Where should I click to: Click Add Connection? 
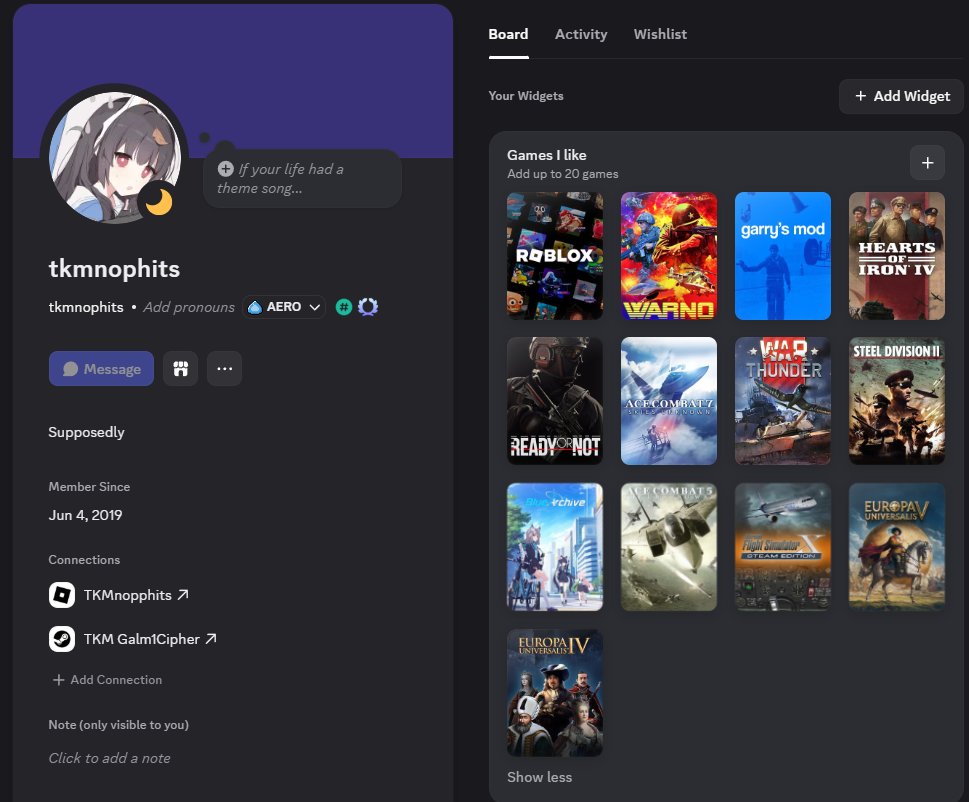pos(108,680)
